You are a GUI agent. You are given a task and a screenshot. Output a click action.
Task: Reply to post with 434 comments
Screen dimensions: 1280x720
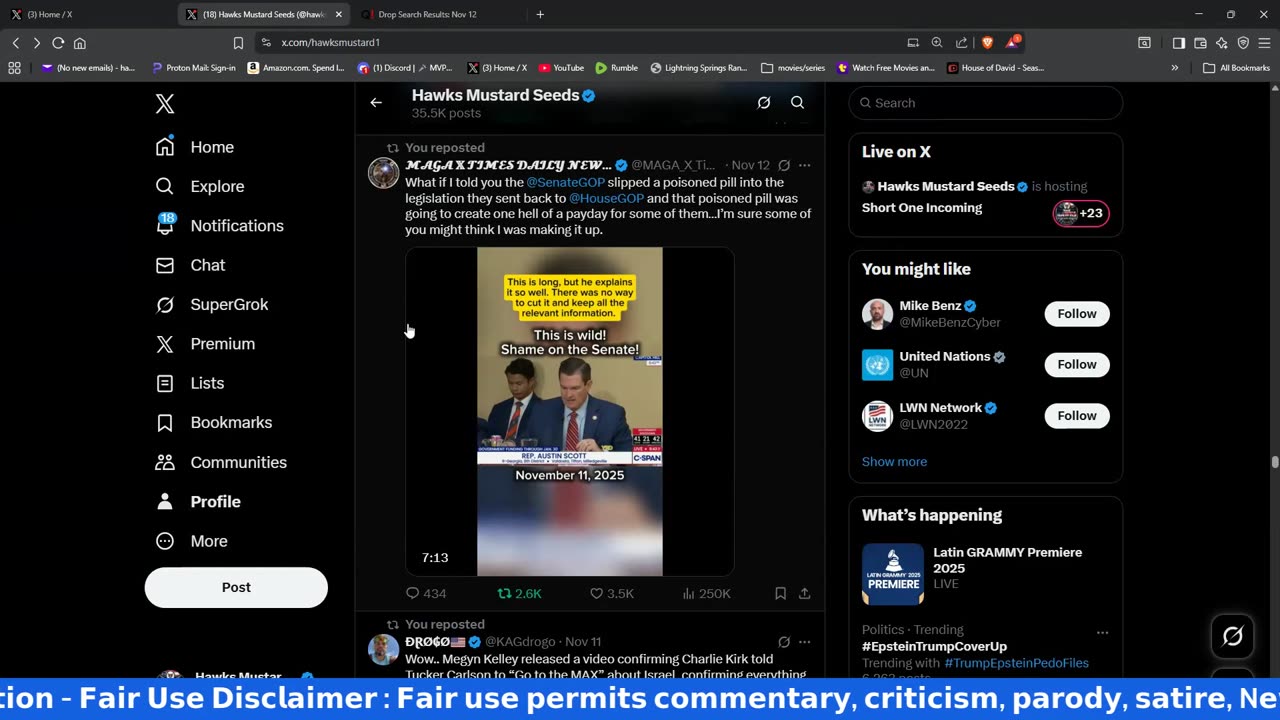pos(426,593)
